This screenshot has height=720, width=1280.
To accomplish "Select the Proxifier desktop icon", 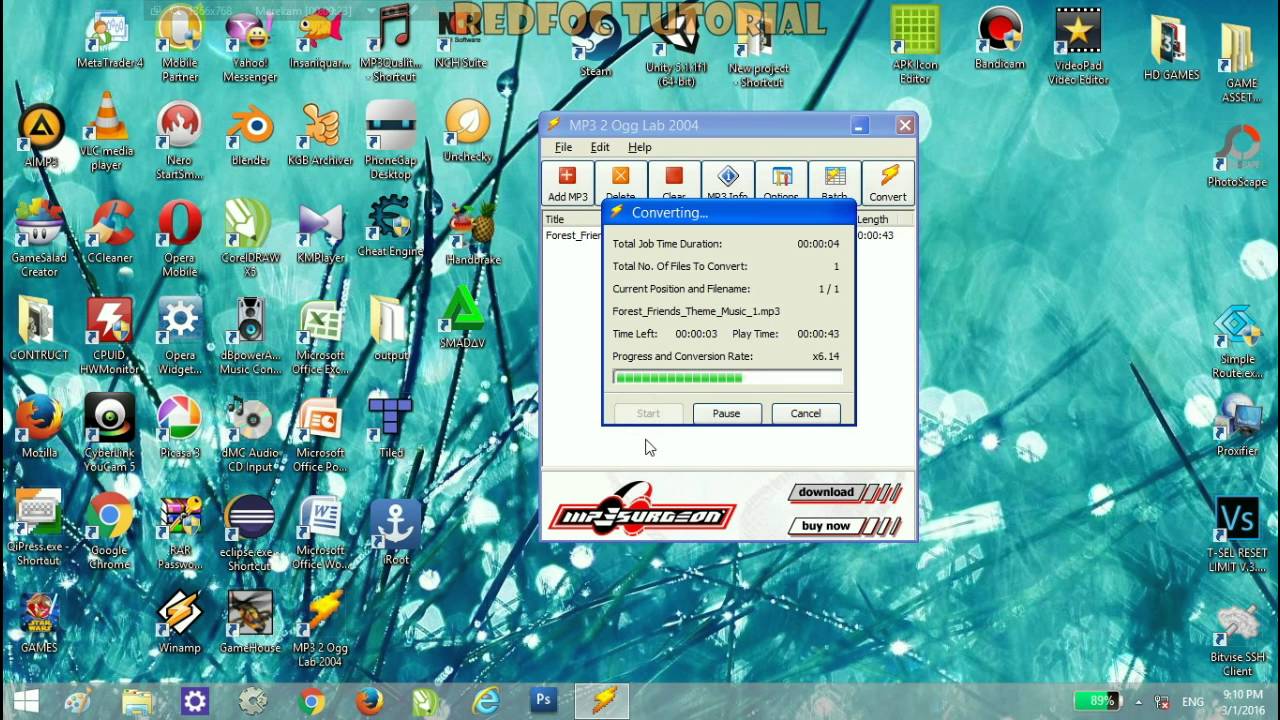I will (x=1237, y=427).
